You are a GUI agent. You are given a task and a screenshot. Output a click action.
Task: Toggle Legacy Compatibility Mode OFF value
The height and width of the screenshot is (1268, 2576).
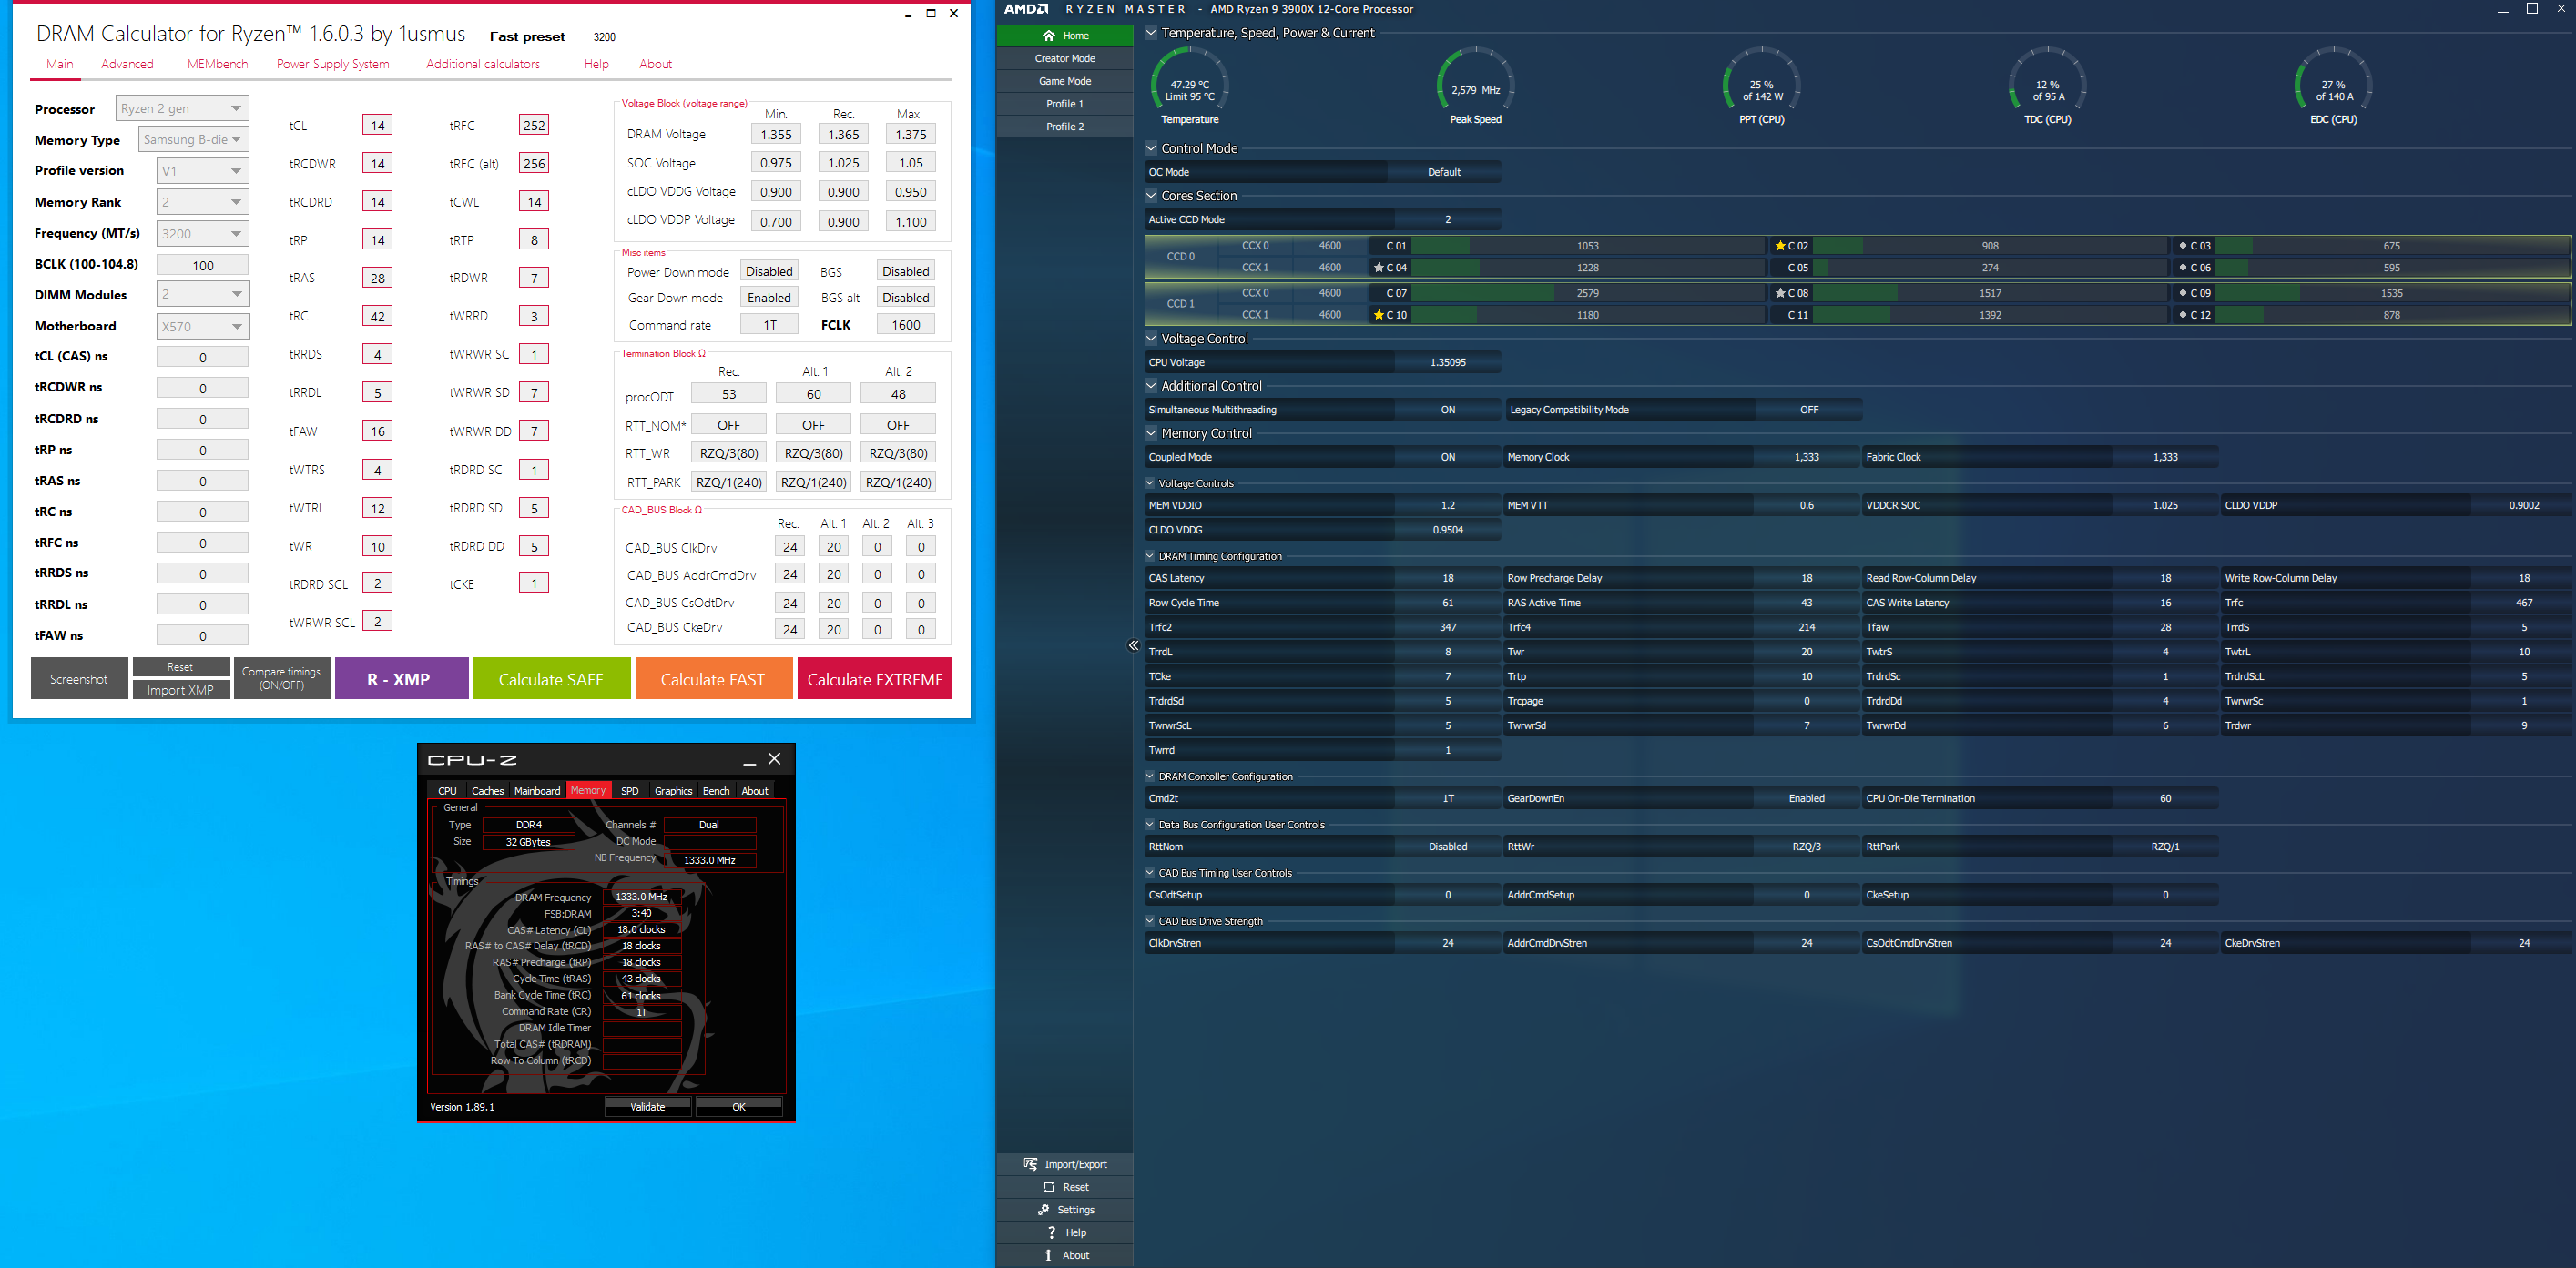[1808, 410]
